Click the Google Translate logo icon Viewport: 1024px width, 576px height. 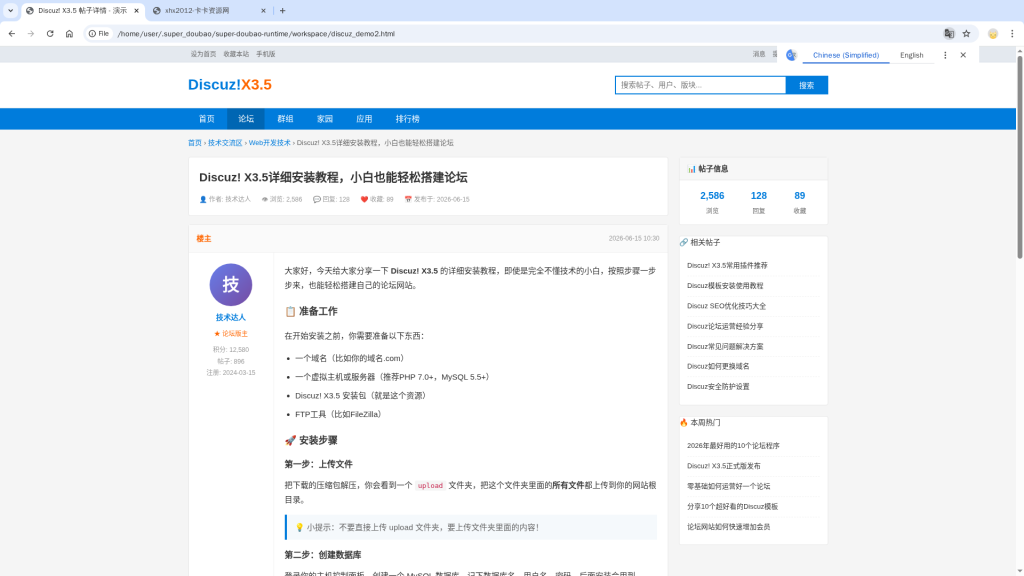click(x=792, y=56)
